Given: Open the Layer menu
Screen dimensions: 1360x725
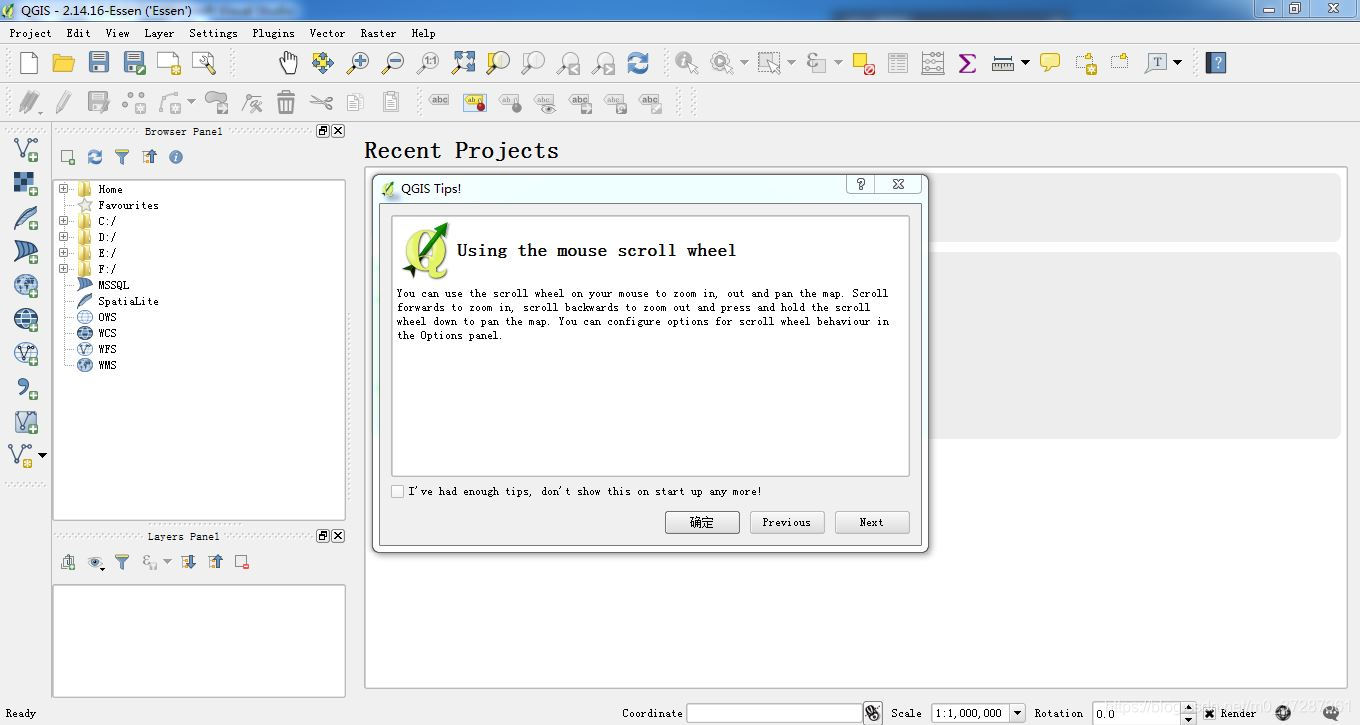Looking at the screenshot, I should pos(159,33).
